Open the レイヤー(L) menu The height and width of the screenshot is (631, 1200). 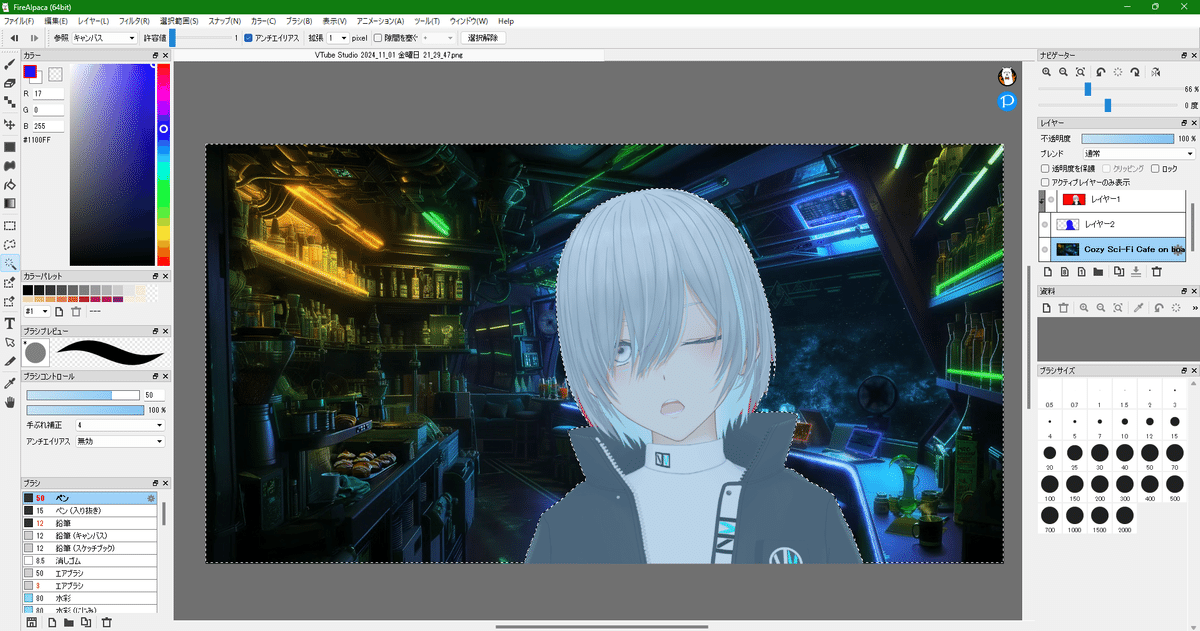[x=93, y=21]
